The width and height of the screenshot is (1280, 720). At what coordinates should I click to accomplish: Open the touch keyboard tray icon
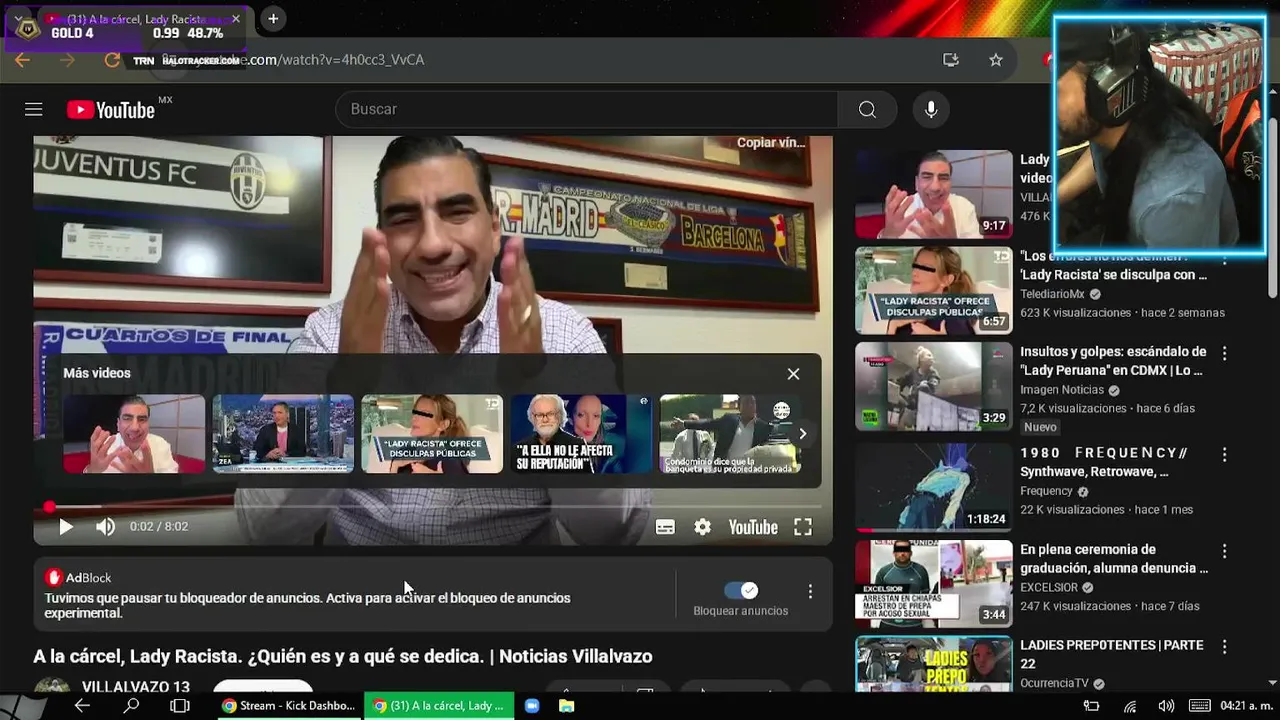pyautogui.click(x=1200, y=706)
